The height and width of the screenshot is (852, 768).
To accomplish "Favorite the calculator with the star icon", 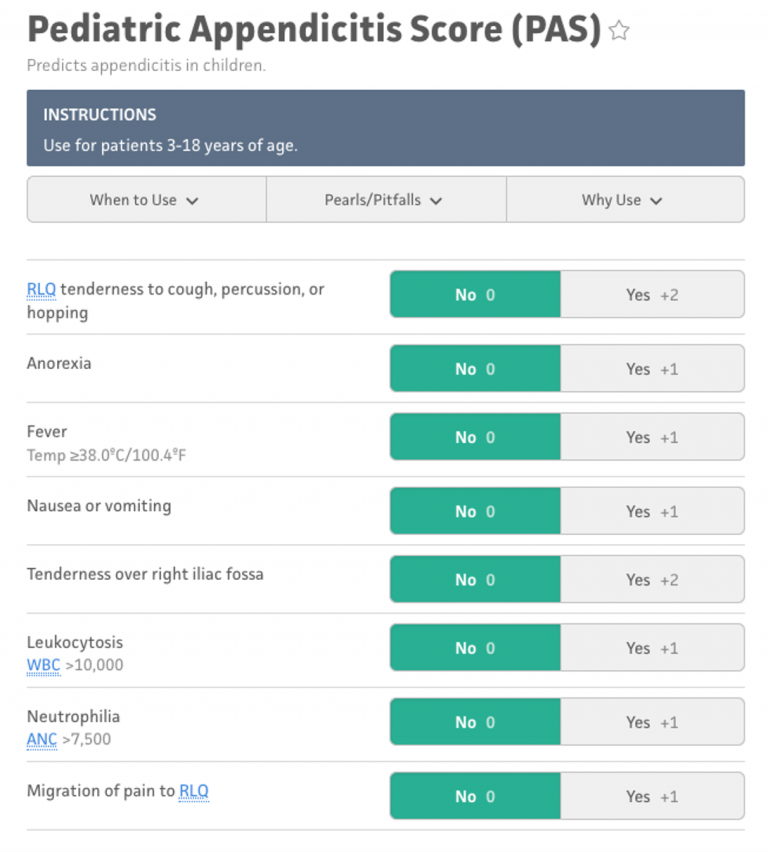I will (x=619, y=31).
